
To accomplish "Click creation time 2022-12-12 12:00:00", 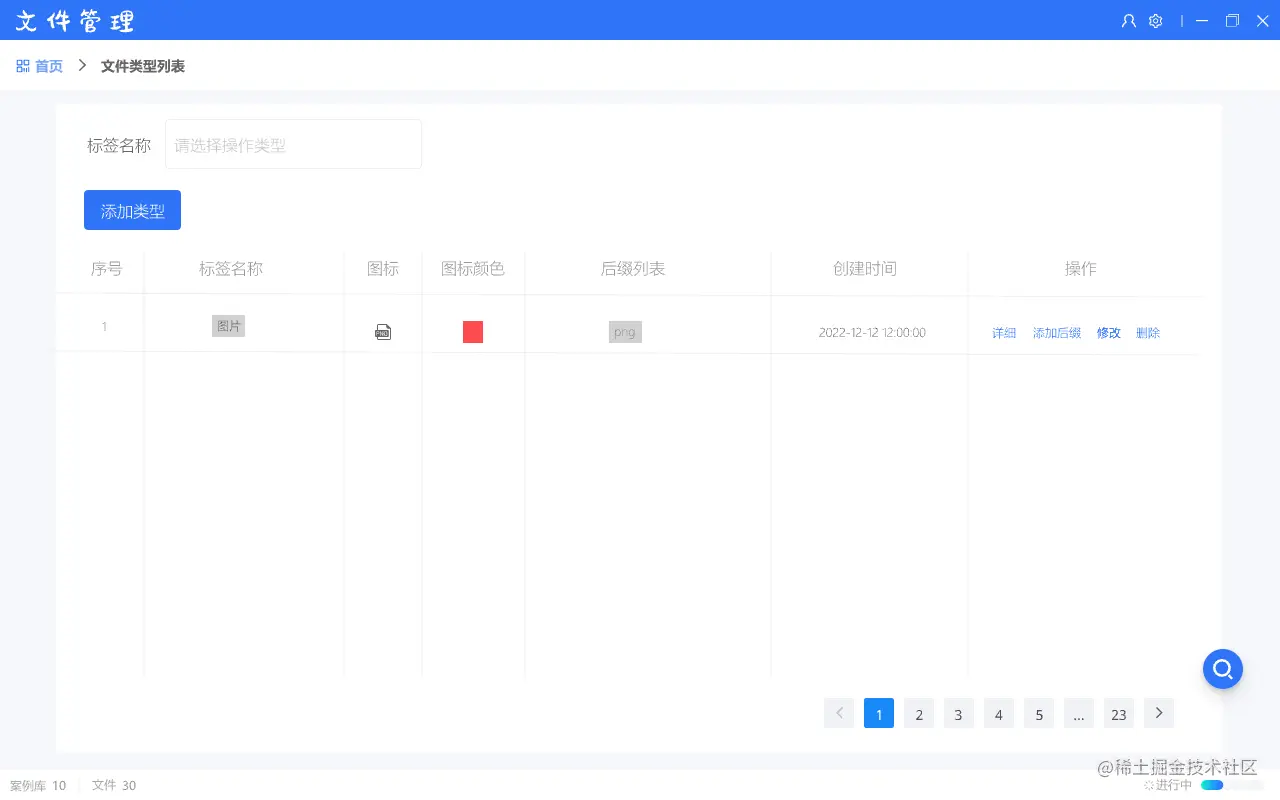I will (872, 333).
